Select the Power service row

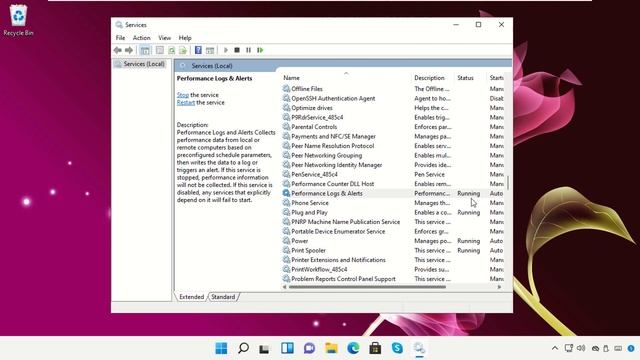393,241
